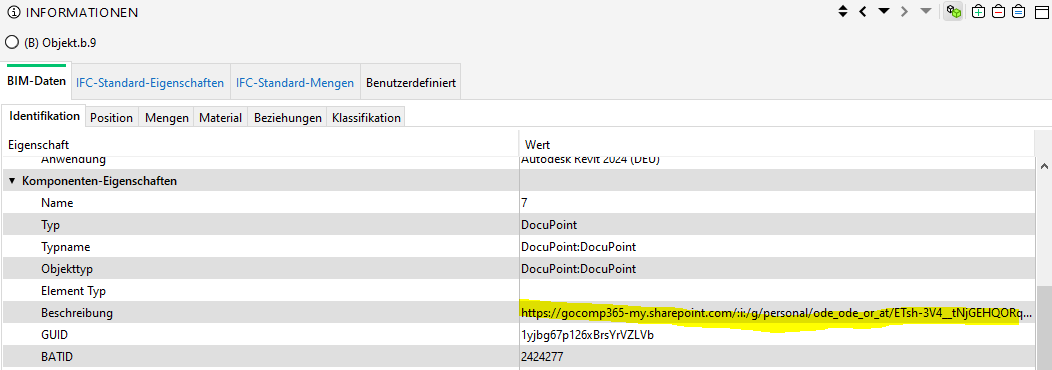Image resolution: width=1052 pixels, height=370 pixels.
Task: Select the Typname property label
Action: [x=65, y=246]
